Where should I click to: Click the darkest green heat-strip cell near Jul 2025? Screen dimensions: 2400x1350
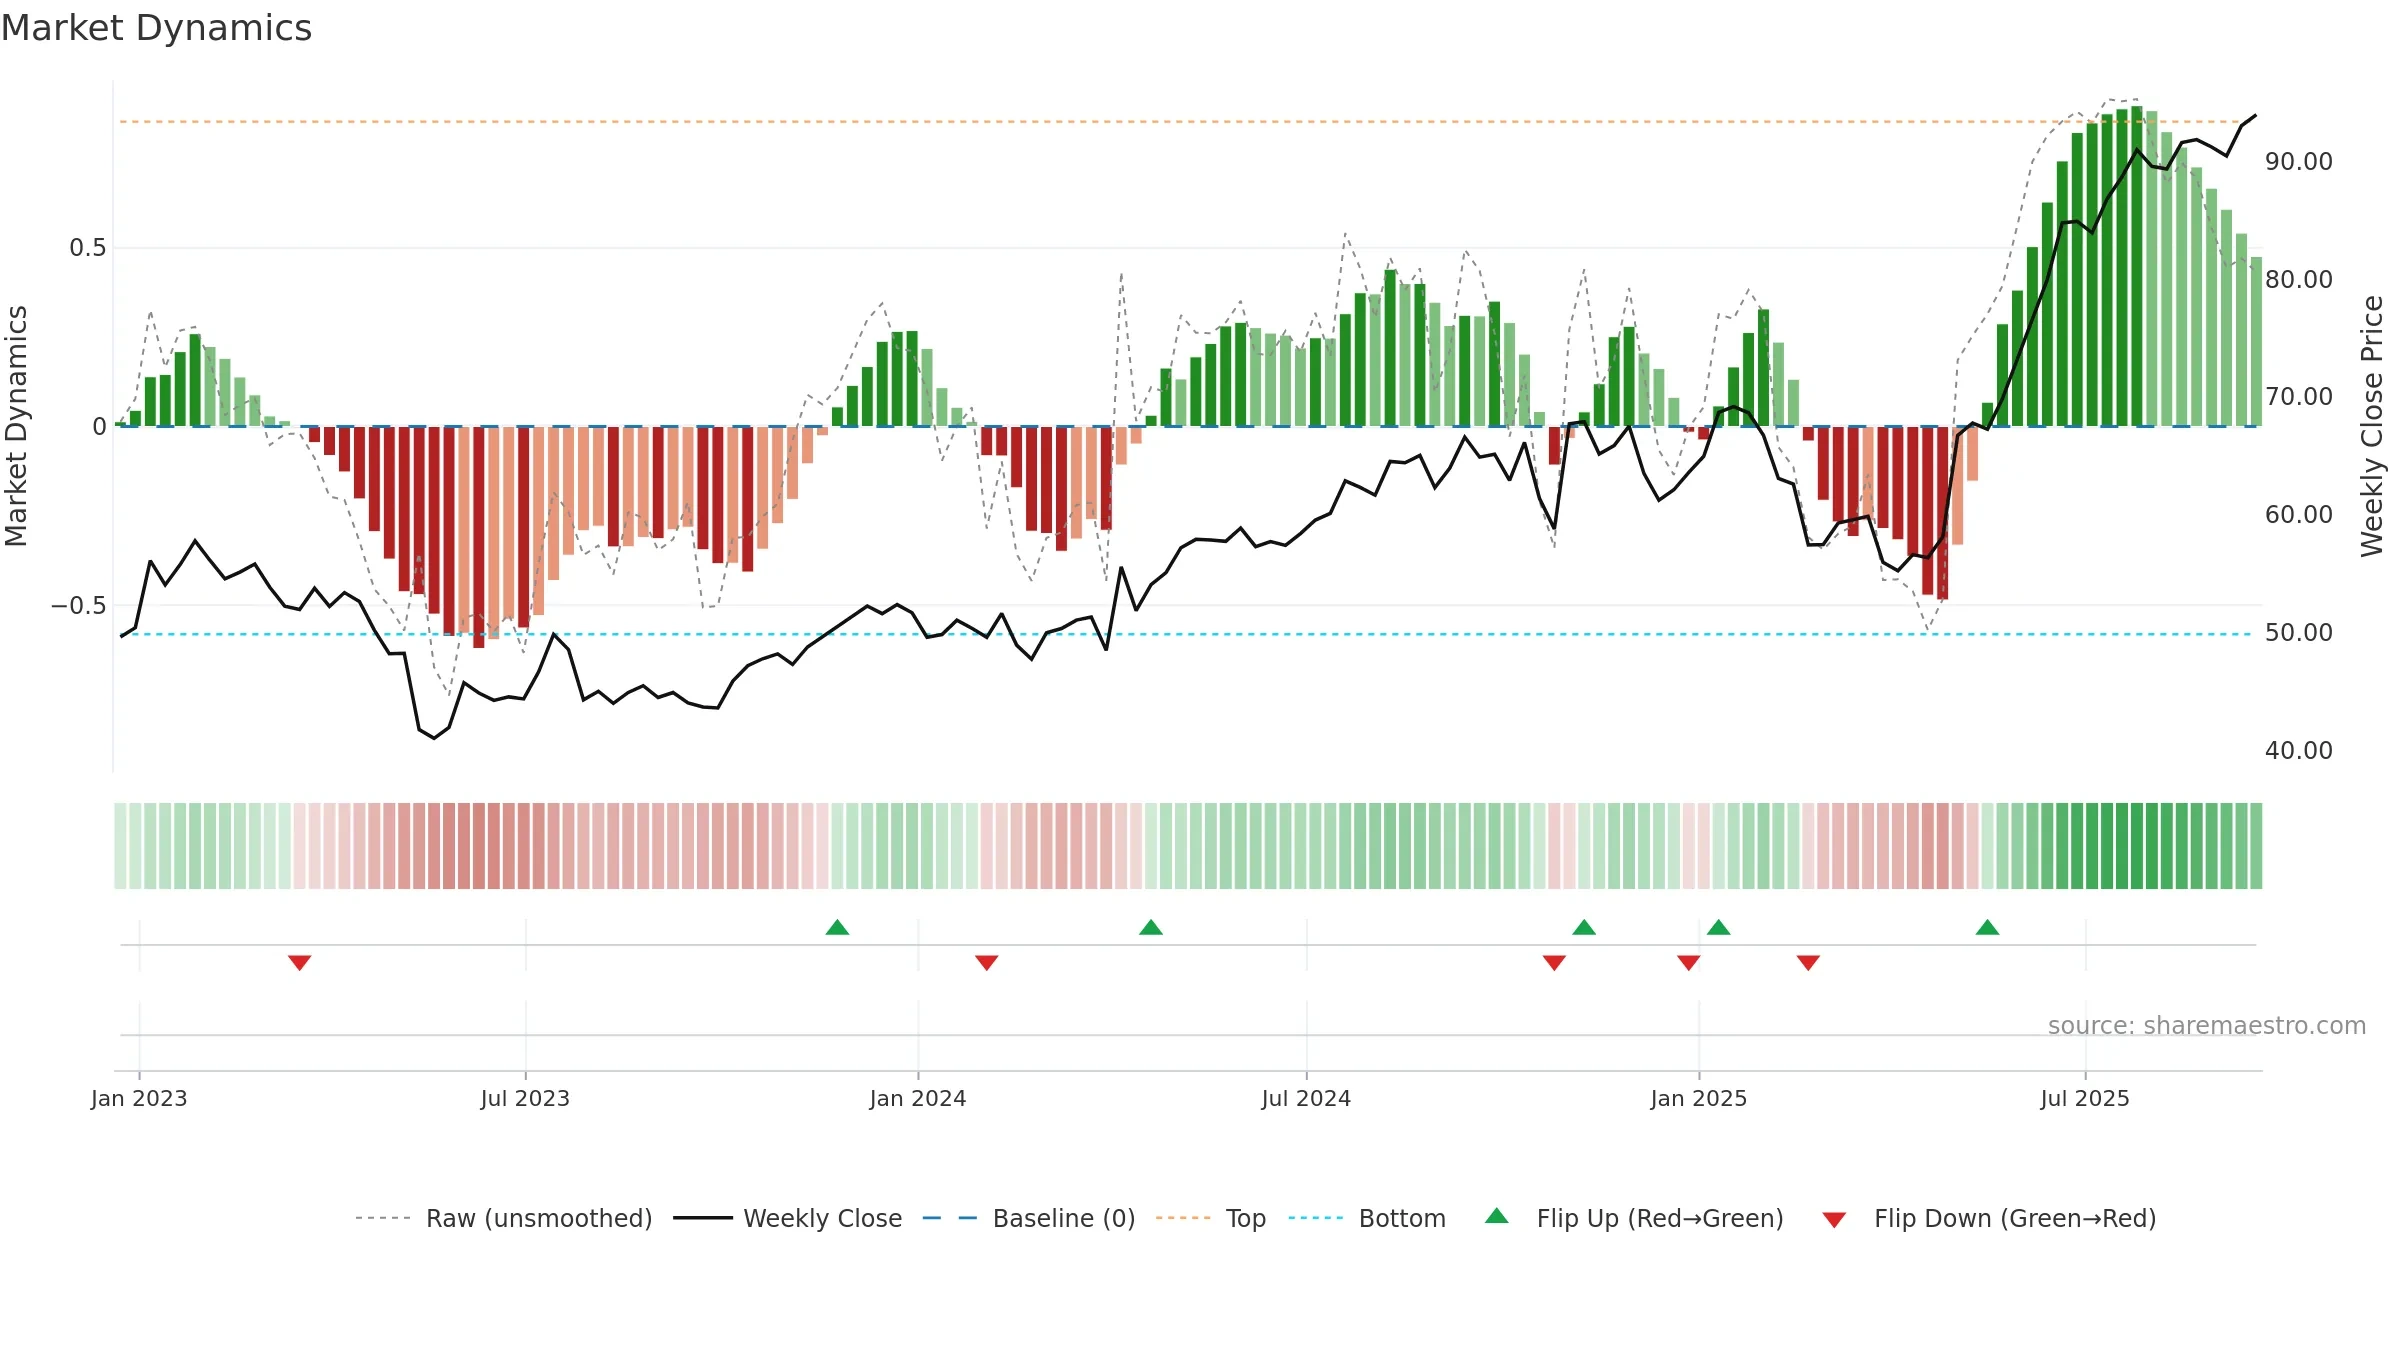[x=2136, y=846]
